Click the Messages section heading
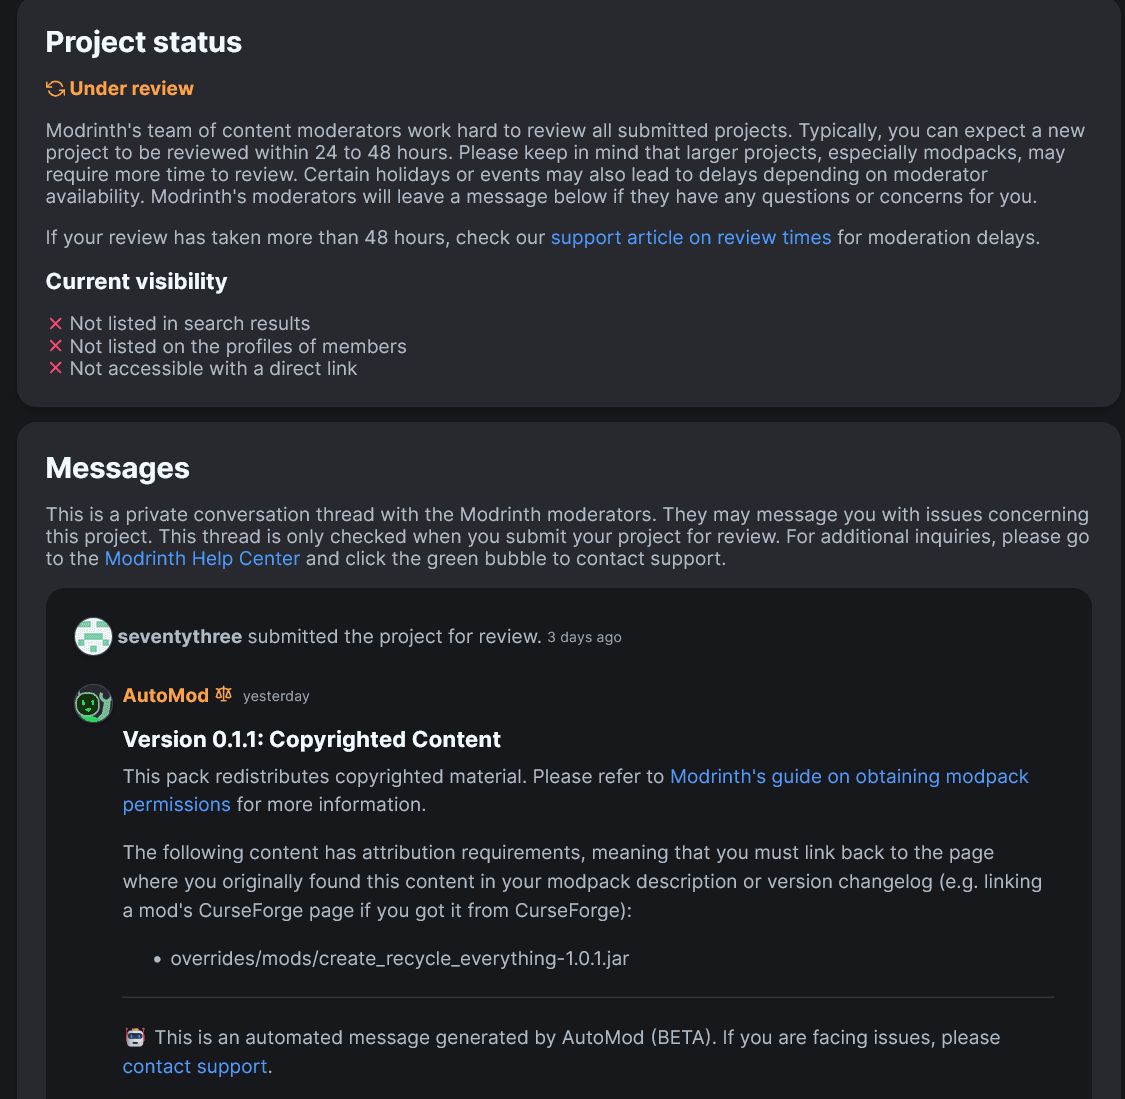Viewport: 1125px width, 1099px height. (x=118, y=468)
